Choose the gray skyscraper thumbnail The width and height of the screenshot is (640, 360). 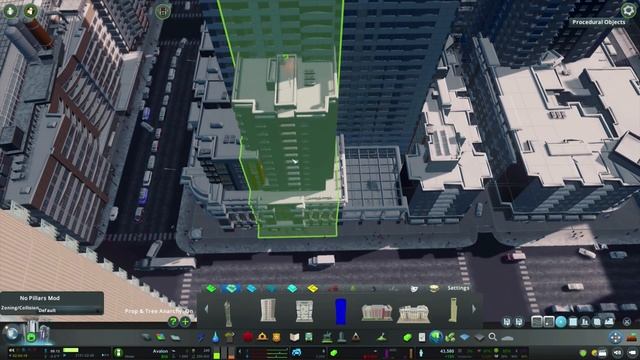(x=268, y=311)
